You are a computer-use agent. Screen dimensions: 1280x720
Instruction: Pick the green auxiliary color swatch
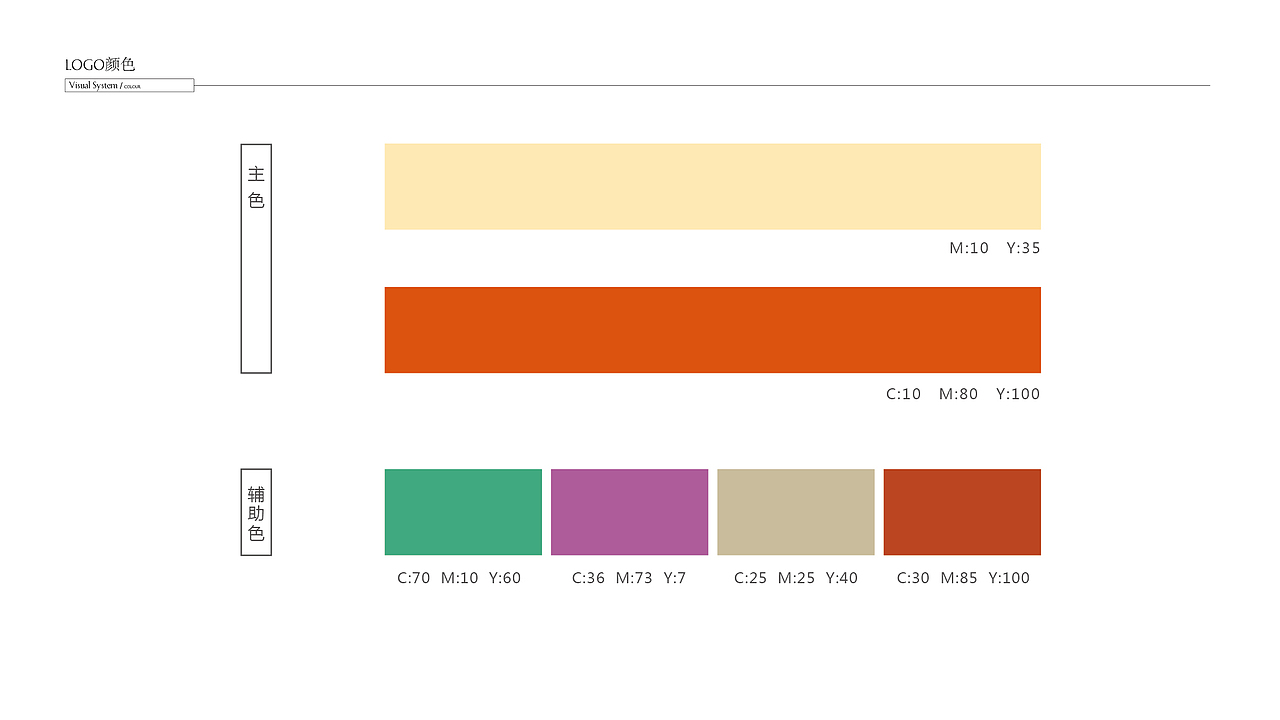(463, 512)
